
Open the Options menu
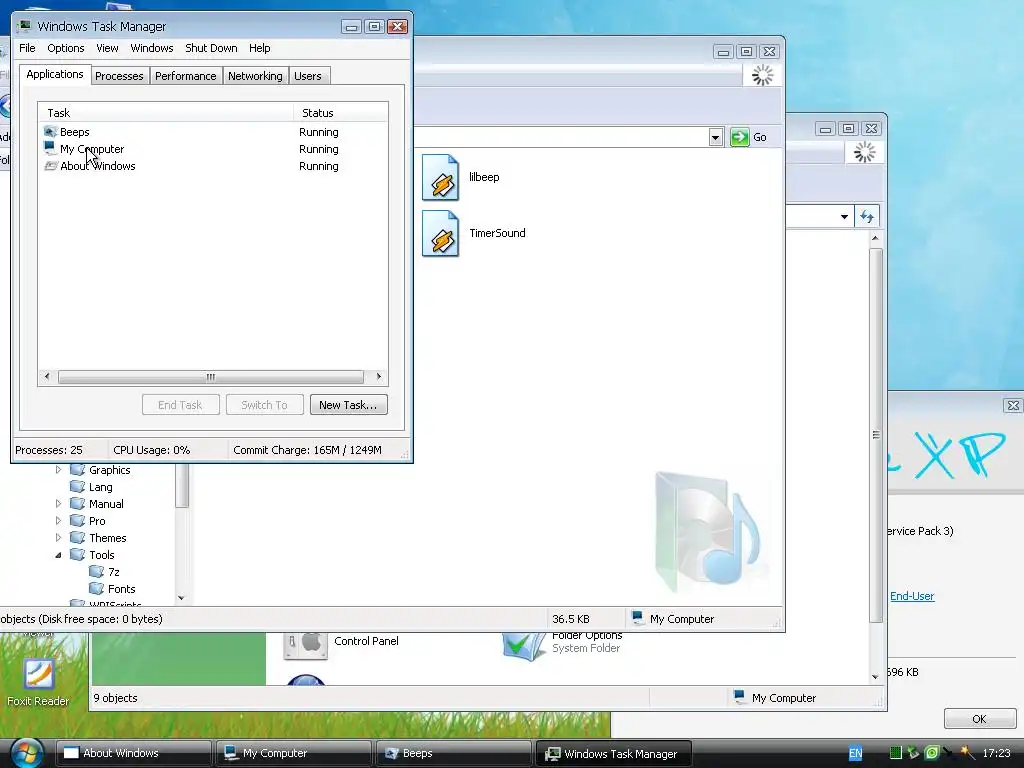point(66,48)
